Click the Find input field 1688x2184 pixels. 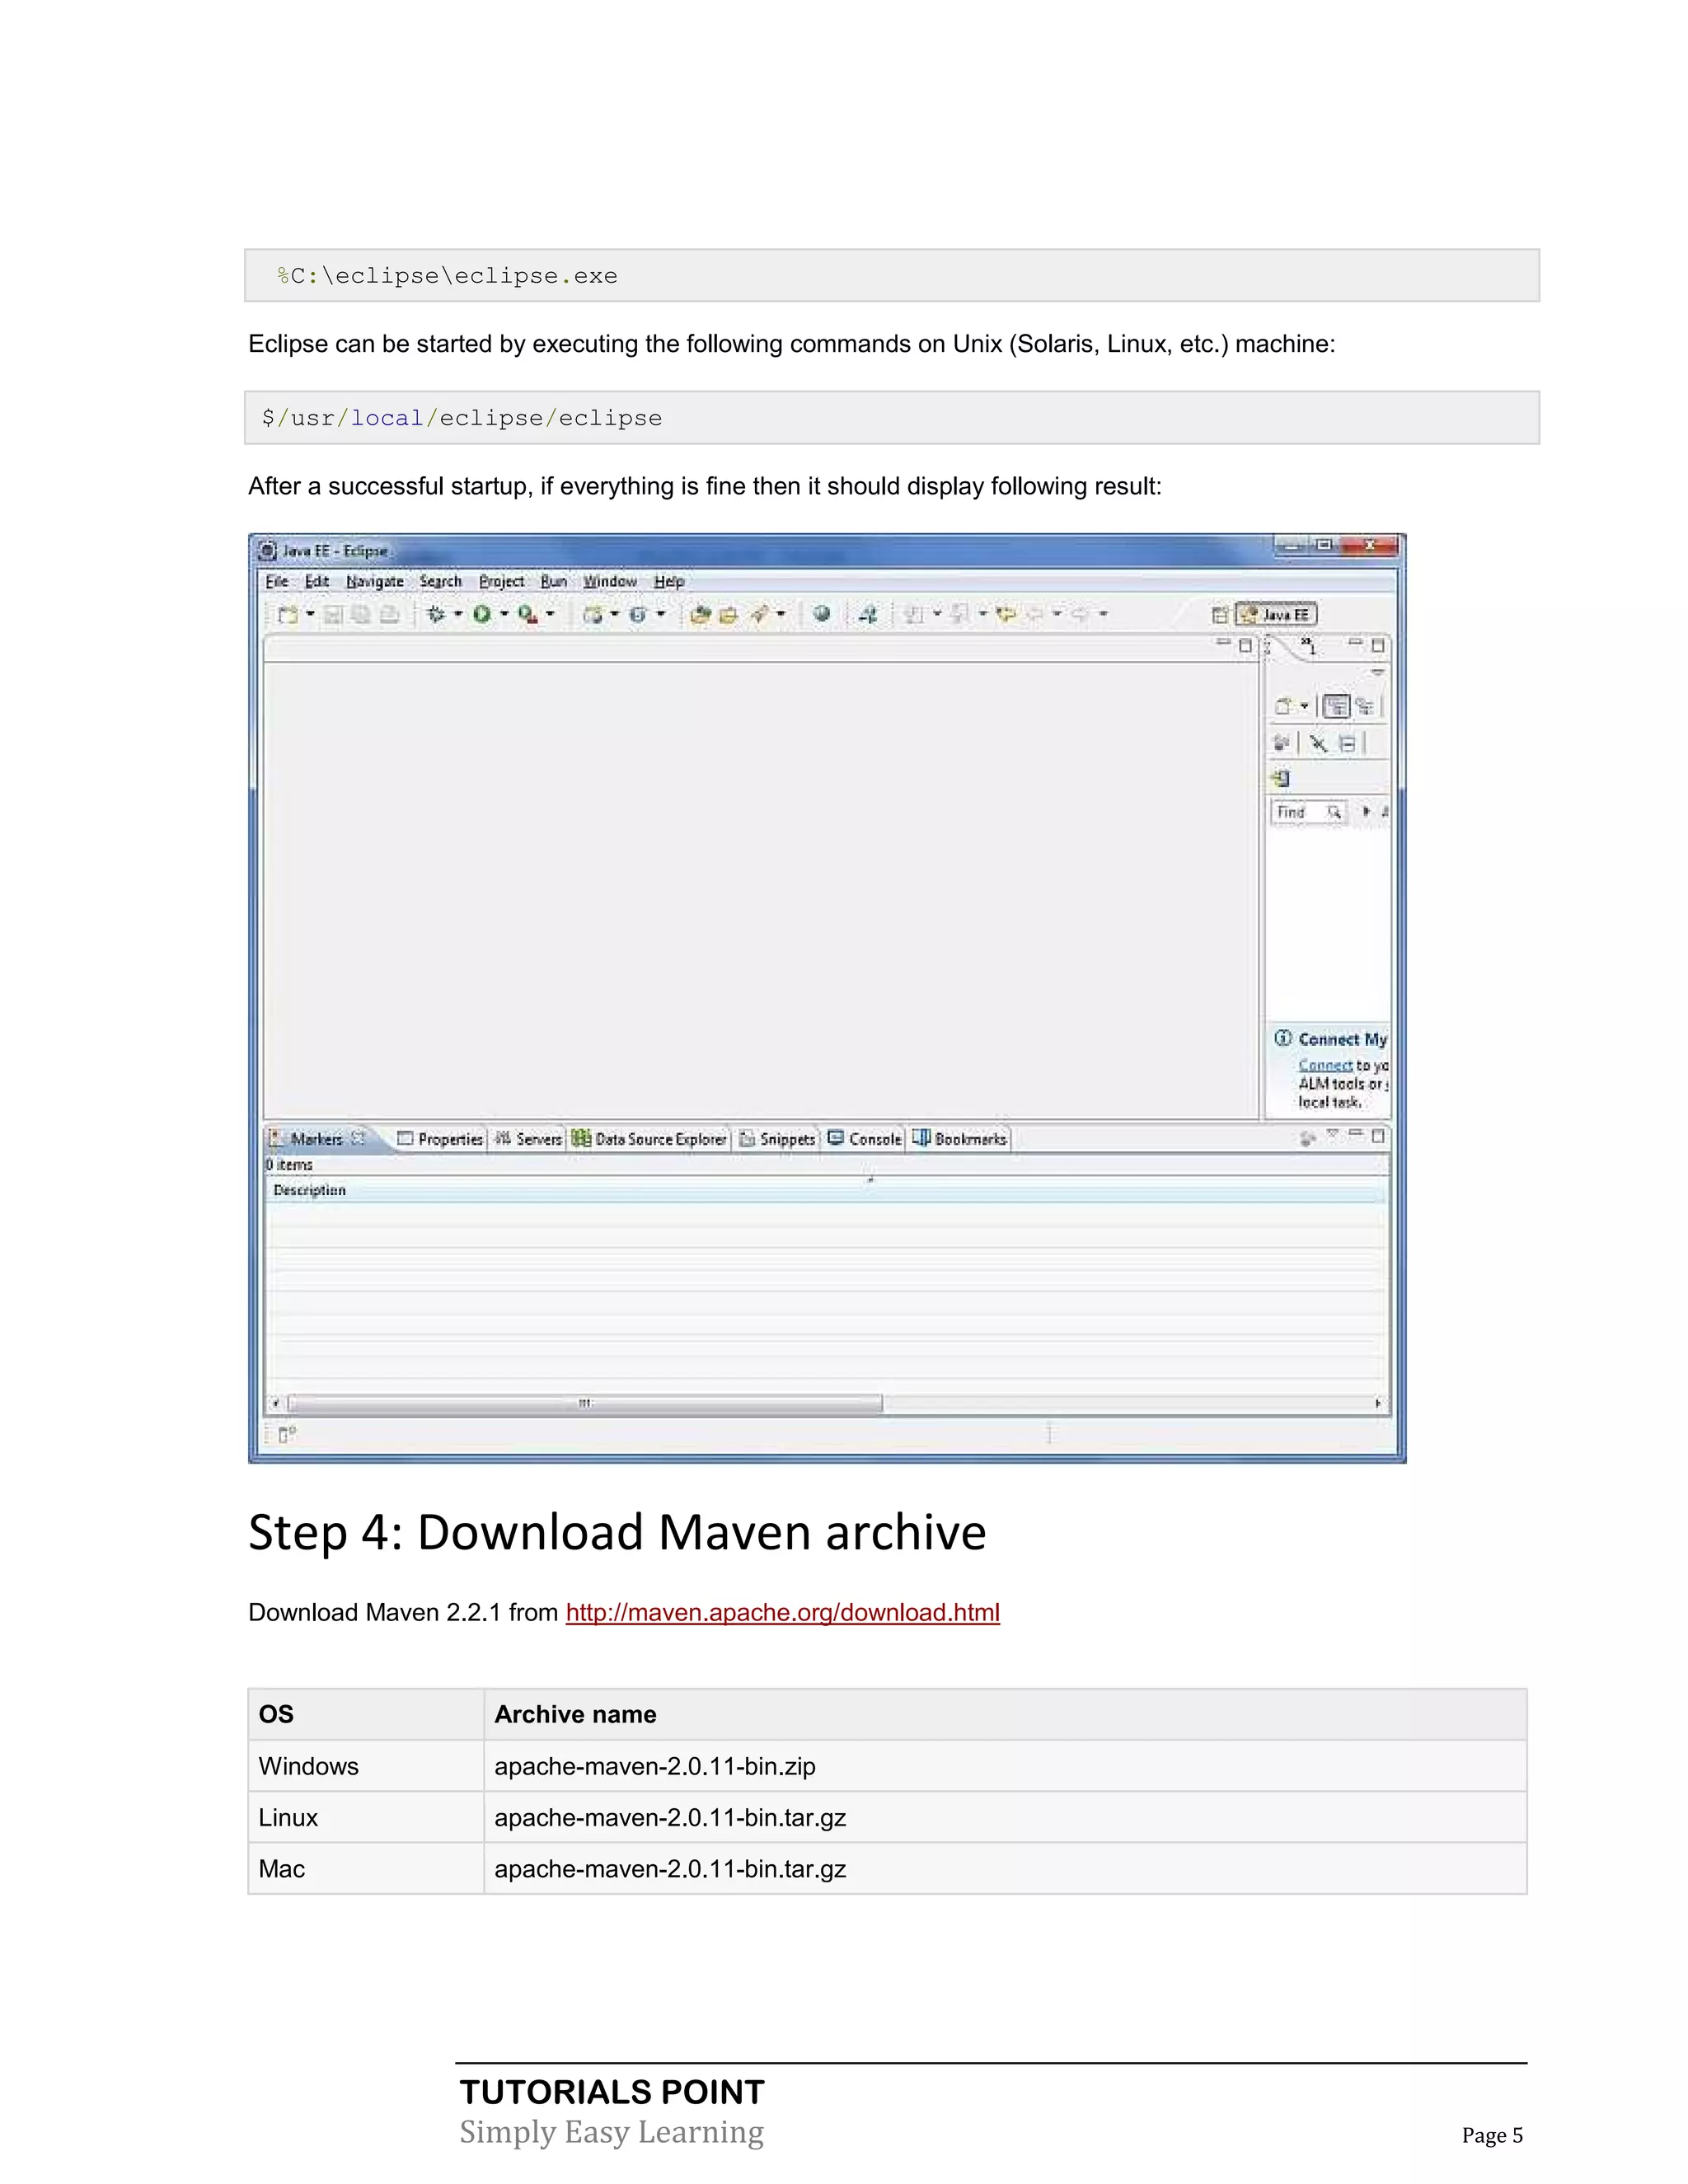coord(1299,813)
